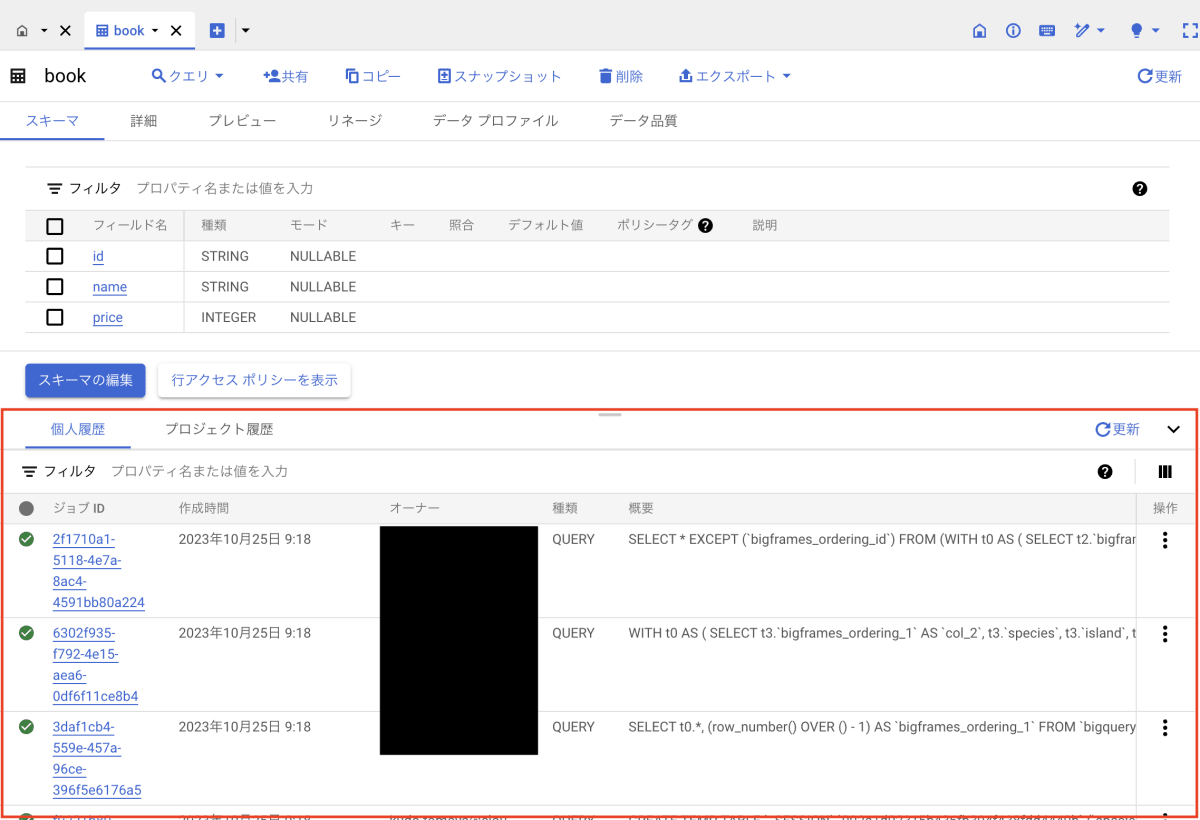Toggle the select-all fields checkbox
1200x820 pixels.
(55, 226)
